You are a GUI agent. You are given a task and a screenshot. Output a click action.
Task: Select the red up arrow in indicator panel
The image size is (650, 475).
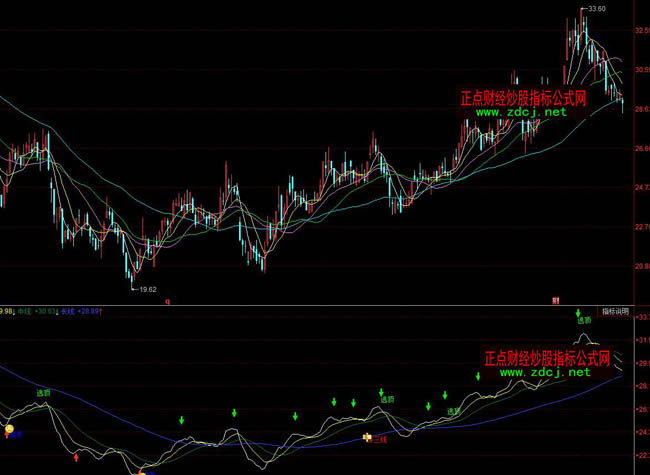coord(76,457)
